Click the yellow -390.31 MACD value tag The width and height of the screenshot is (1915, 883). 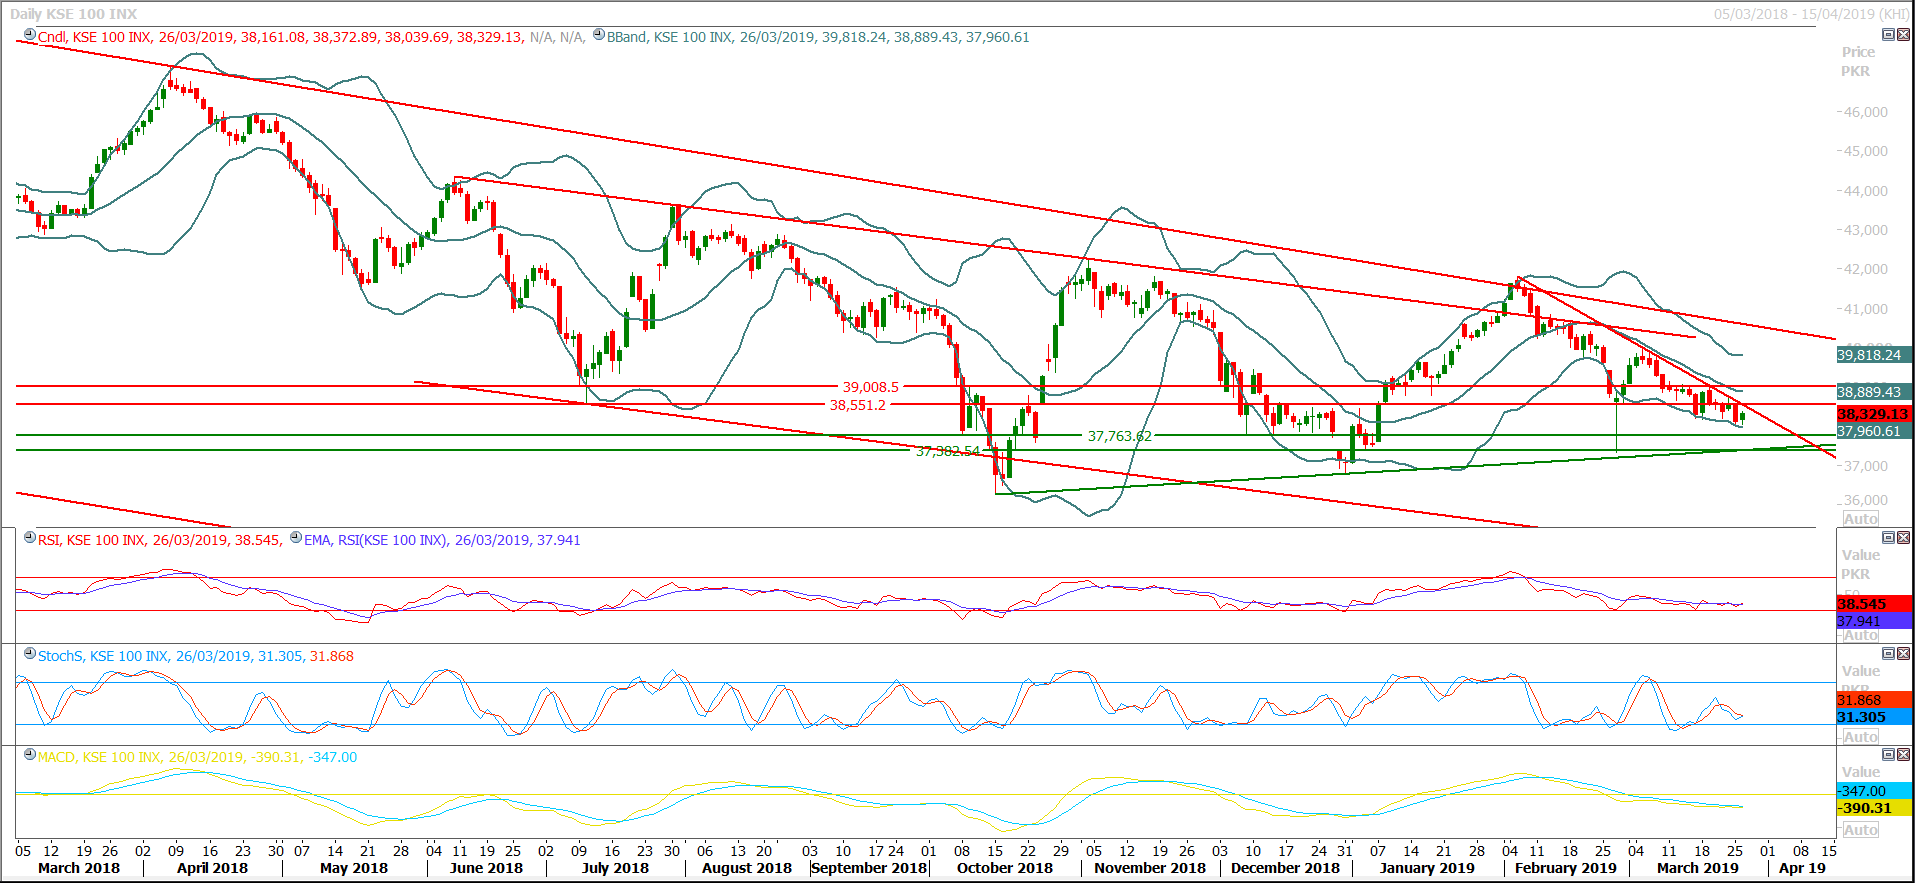(1874, 808)
